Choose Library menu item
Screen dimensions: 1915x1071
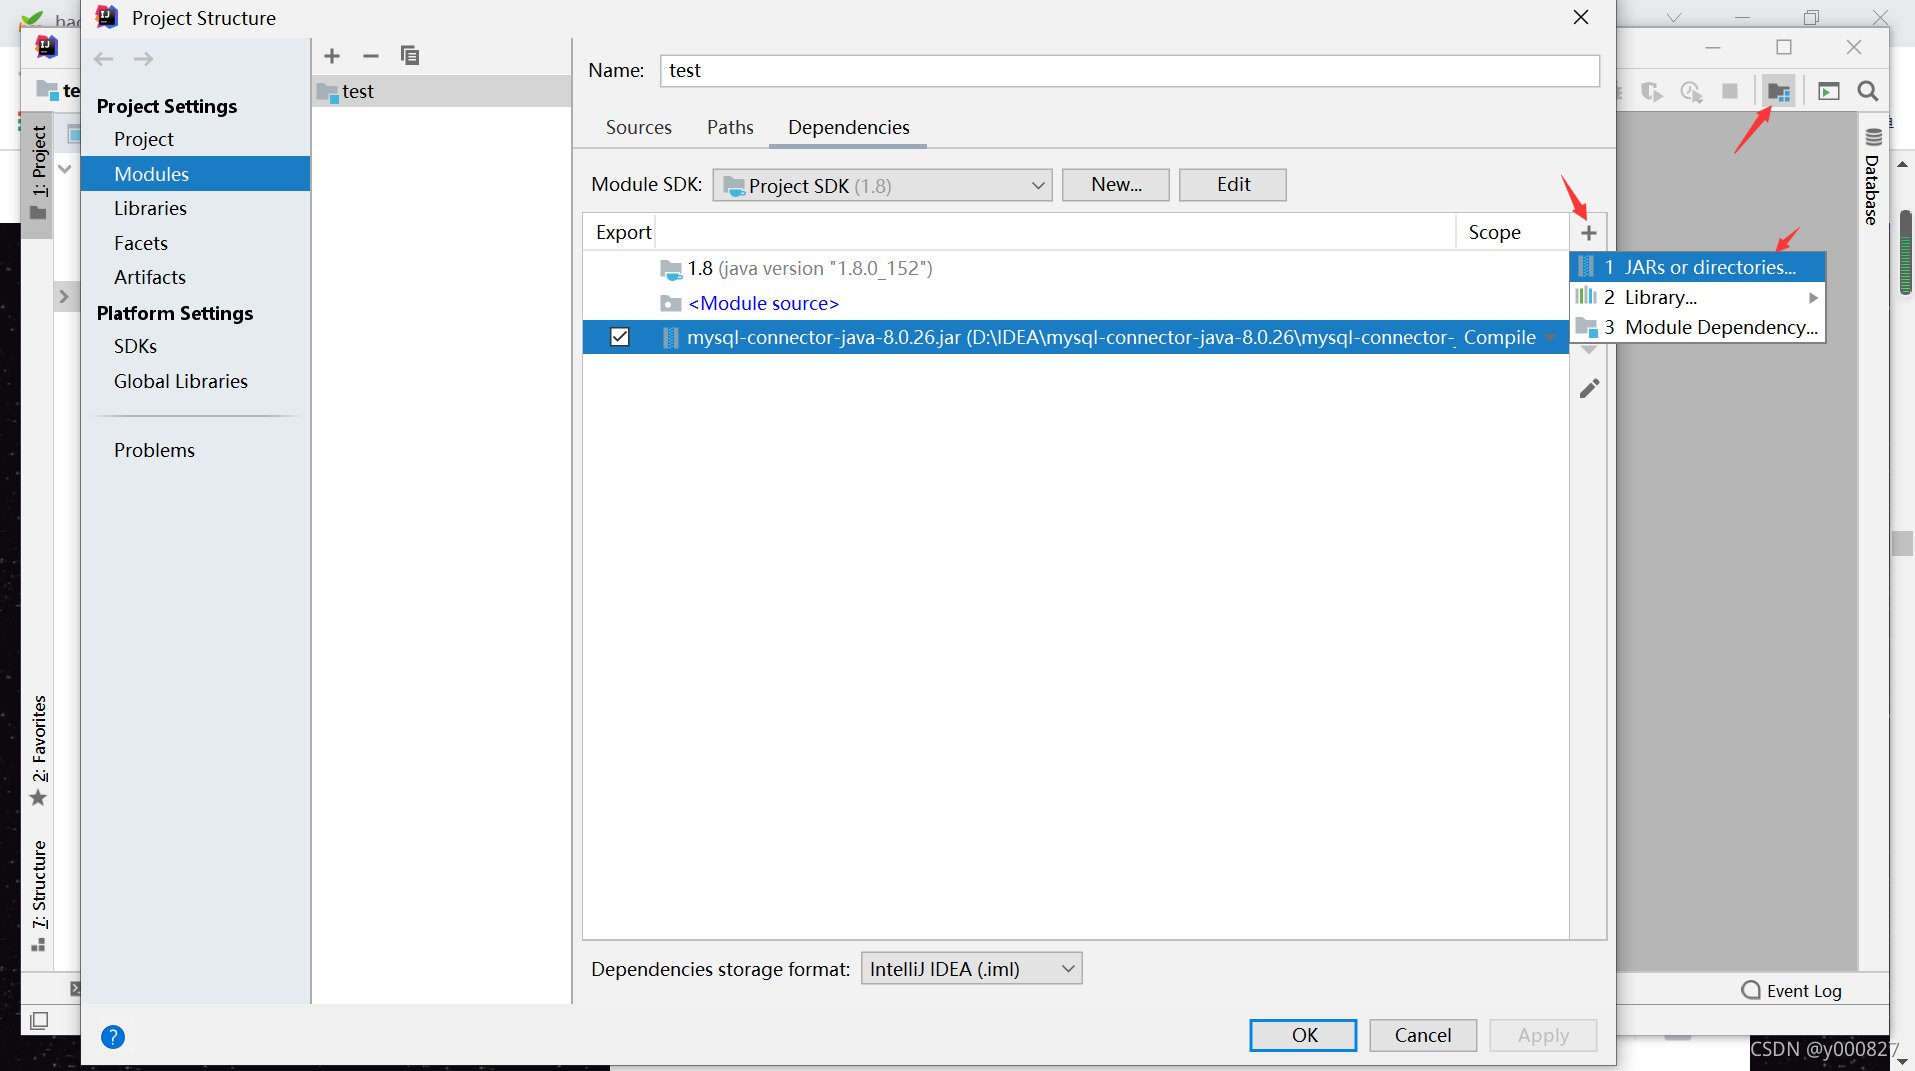1698,298
